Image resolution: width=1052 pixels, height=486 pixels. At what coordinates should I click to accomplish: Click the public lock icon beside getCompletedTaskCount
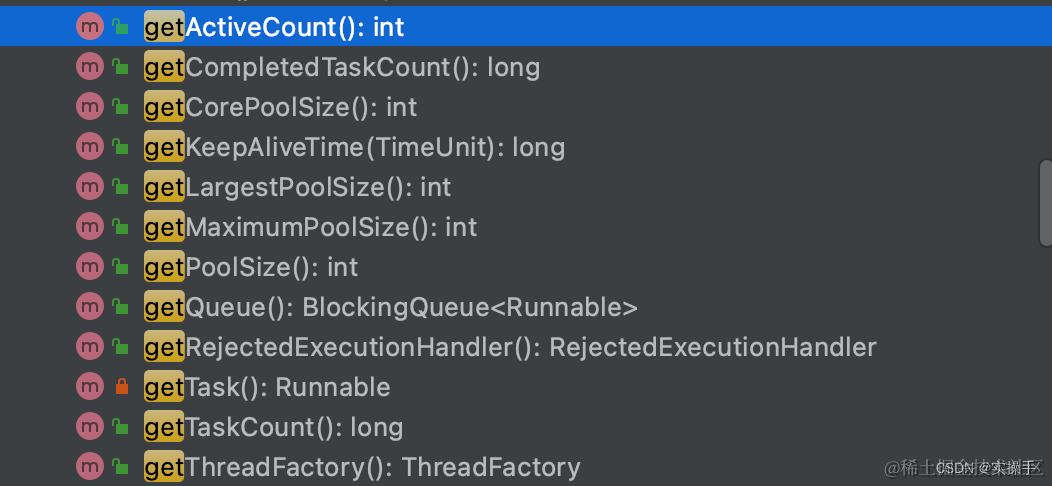[x=120, y=68]
